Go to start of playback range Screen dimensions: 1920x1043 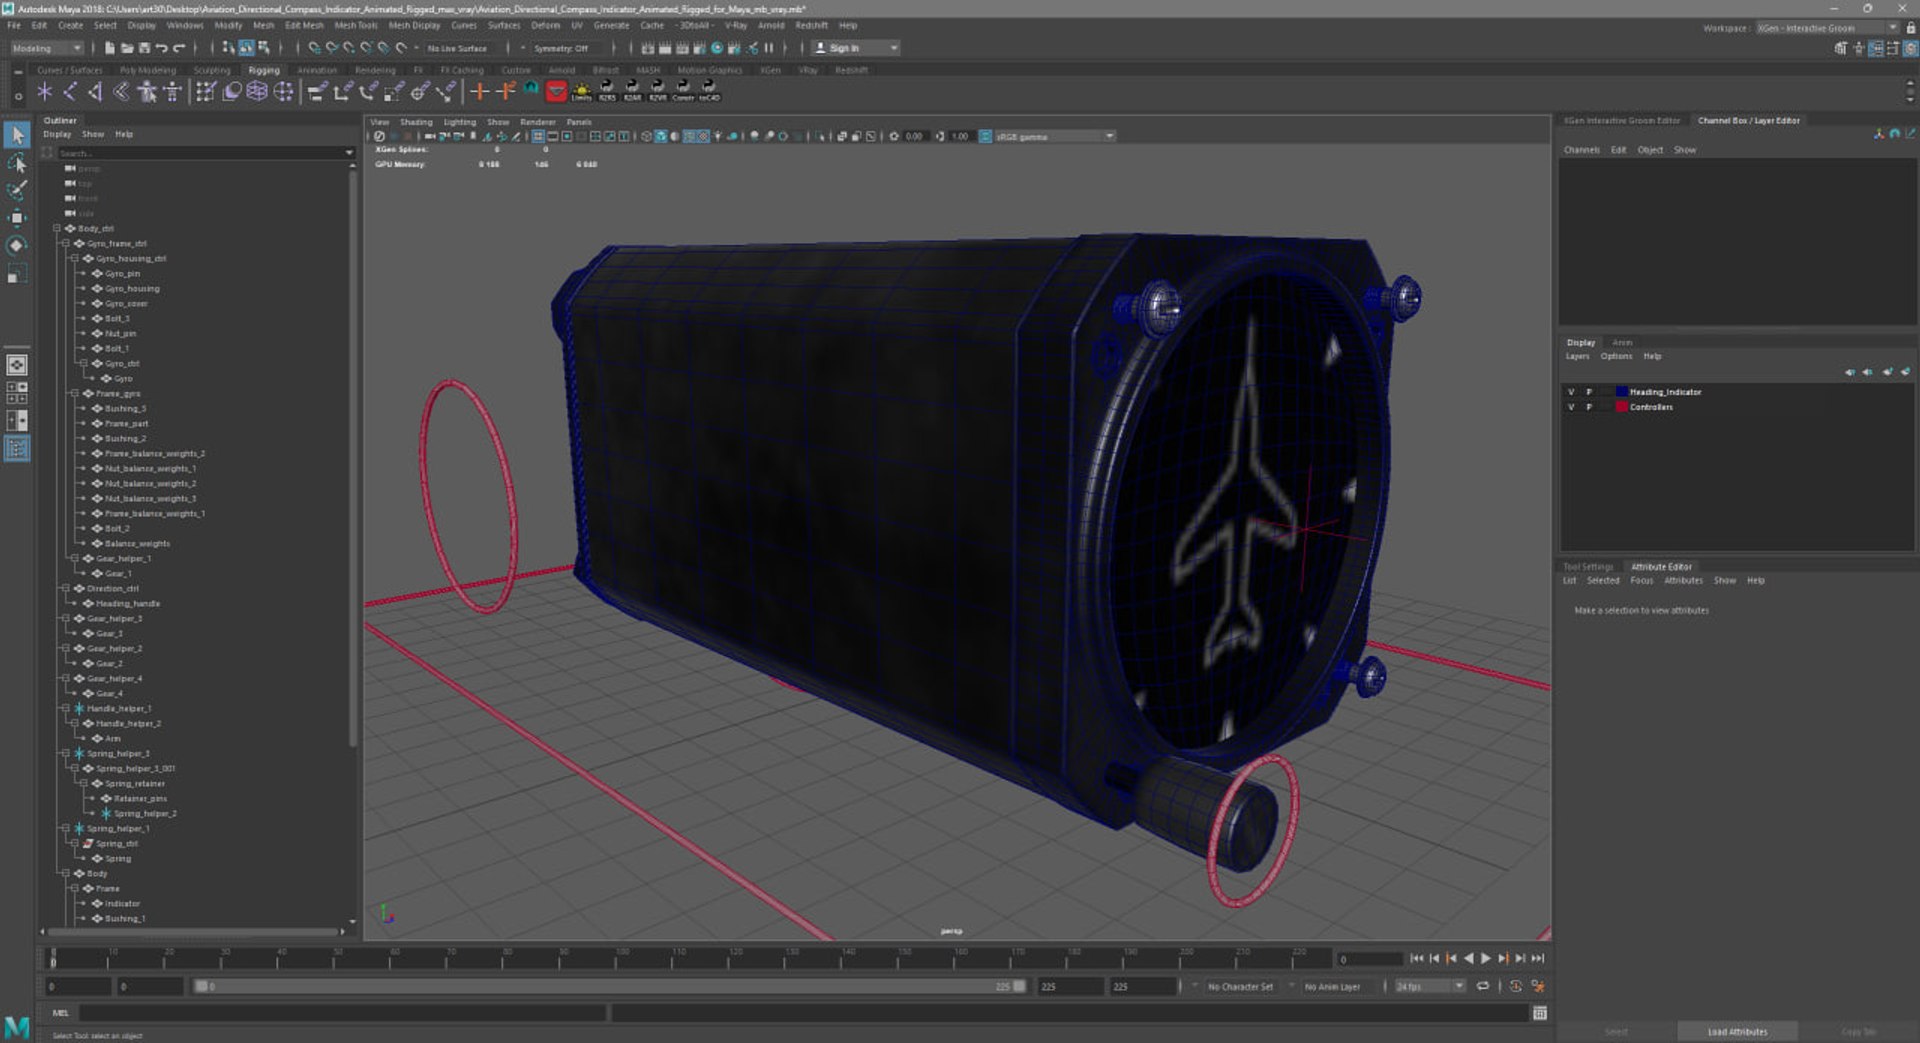(1417, 958)
